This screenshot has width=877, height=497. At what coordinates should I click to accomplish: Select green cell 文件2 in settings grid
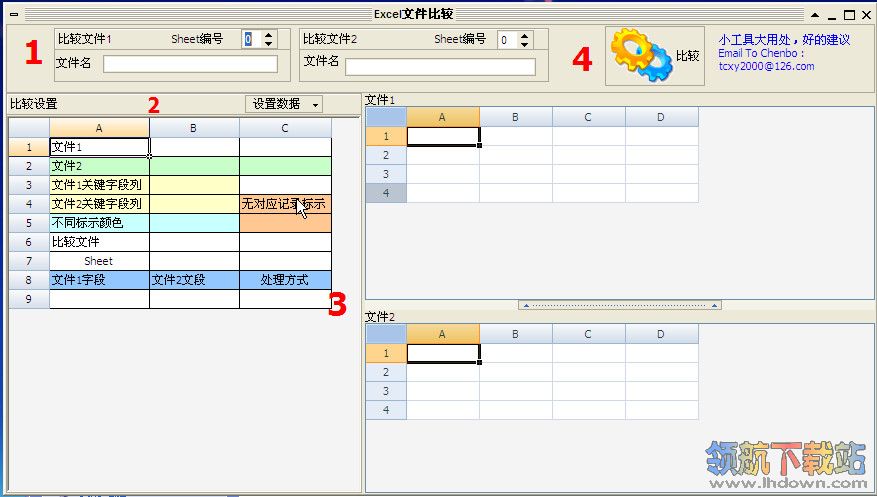coord(100,166)
